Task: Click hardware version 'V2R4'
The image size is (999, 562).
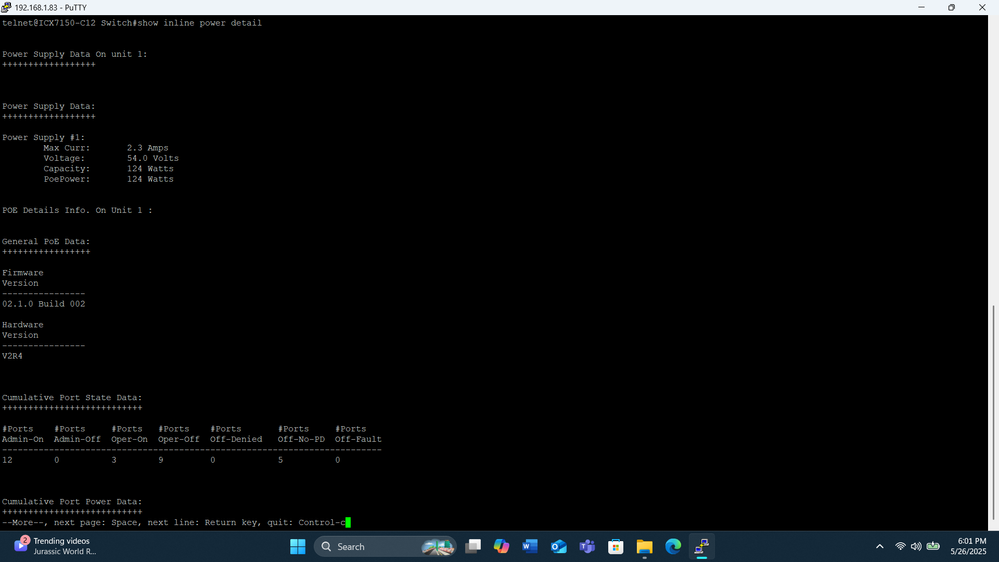Action: pos(12,356)
